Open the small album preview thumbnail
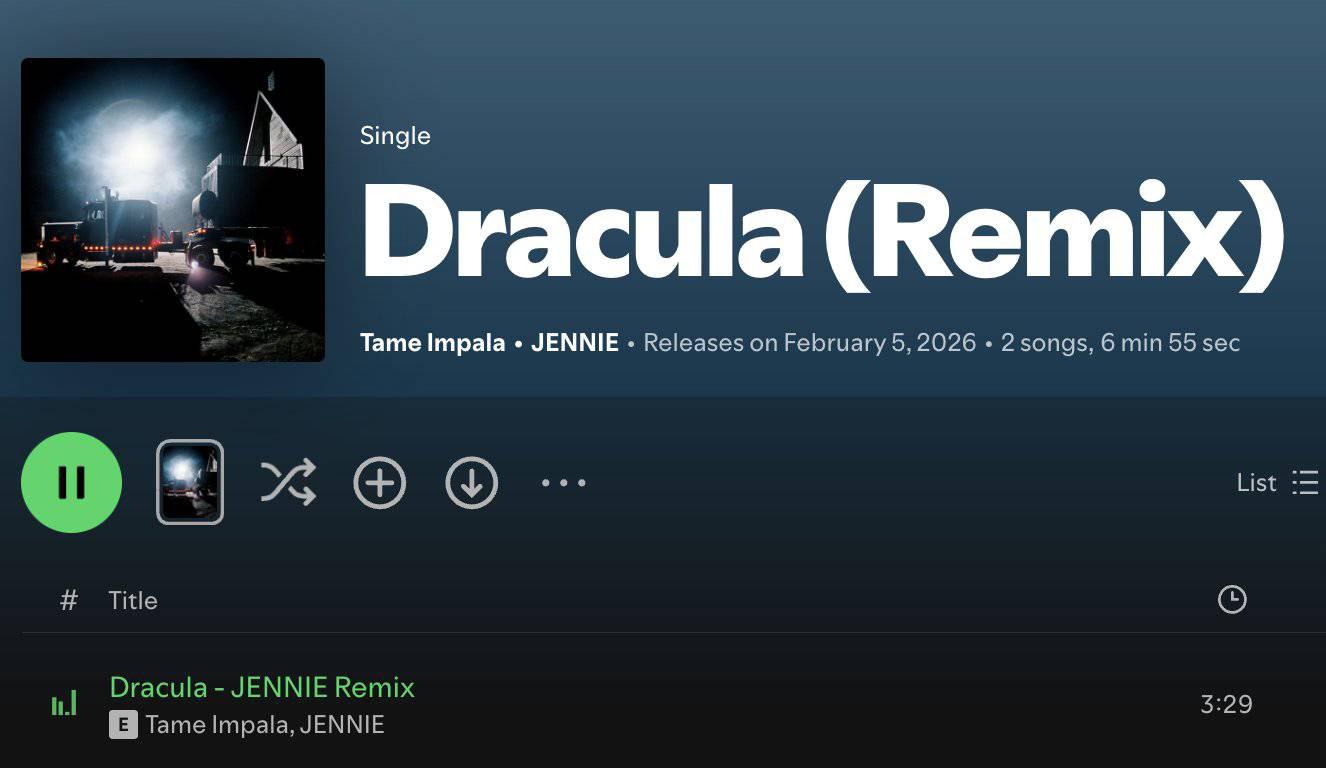Image resolution: width=1326 pixels, height=768 pixels. pos(190,482)
